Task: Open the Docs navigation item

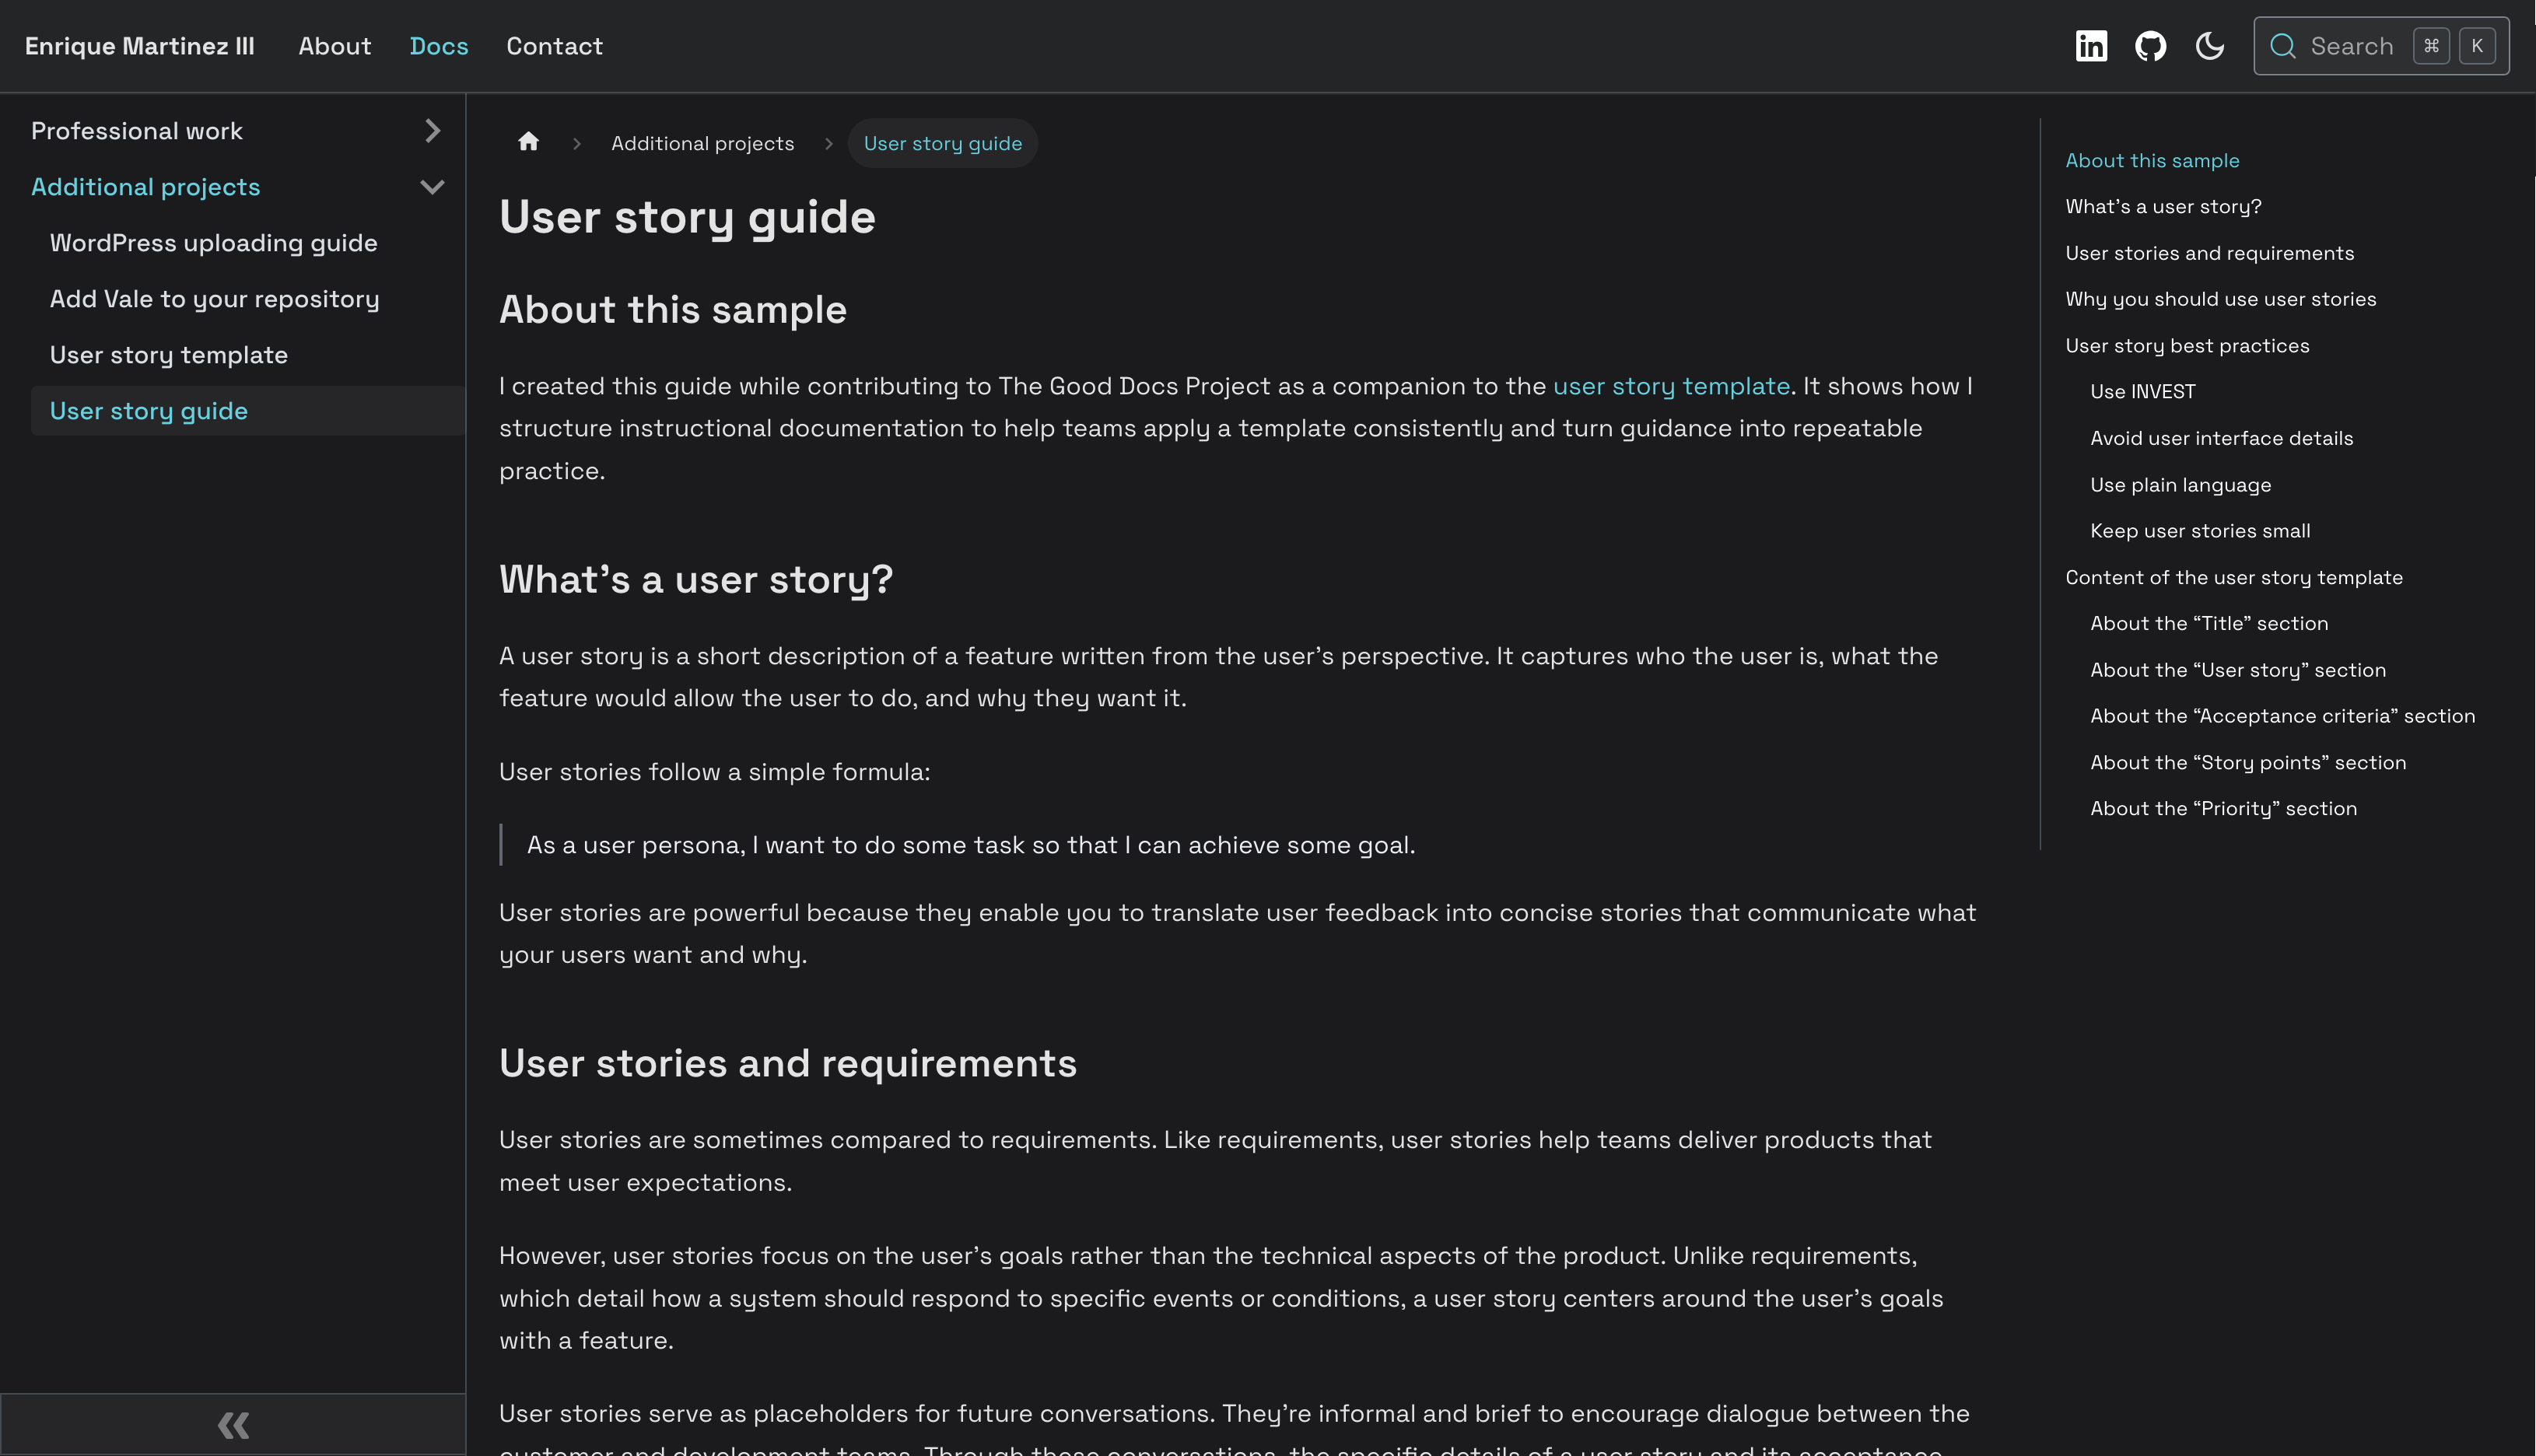Action: (x=438, y=46)
